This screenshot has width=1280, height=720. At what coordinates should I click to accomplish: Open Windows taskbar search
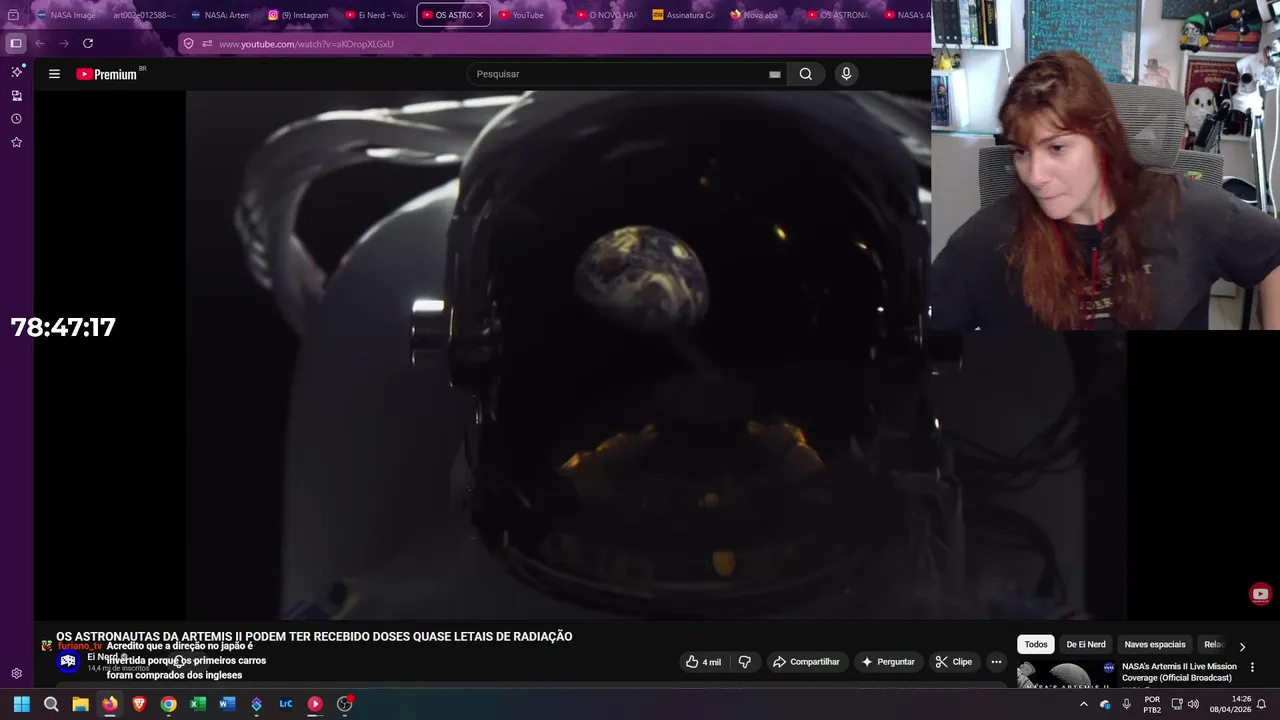[51, 704]
